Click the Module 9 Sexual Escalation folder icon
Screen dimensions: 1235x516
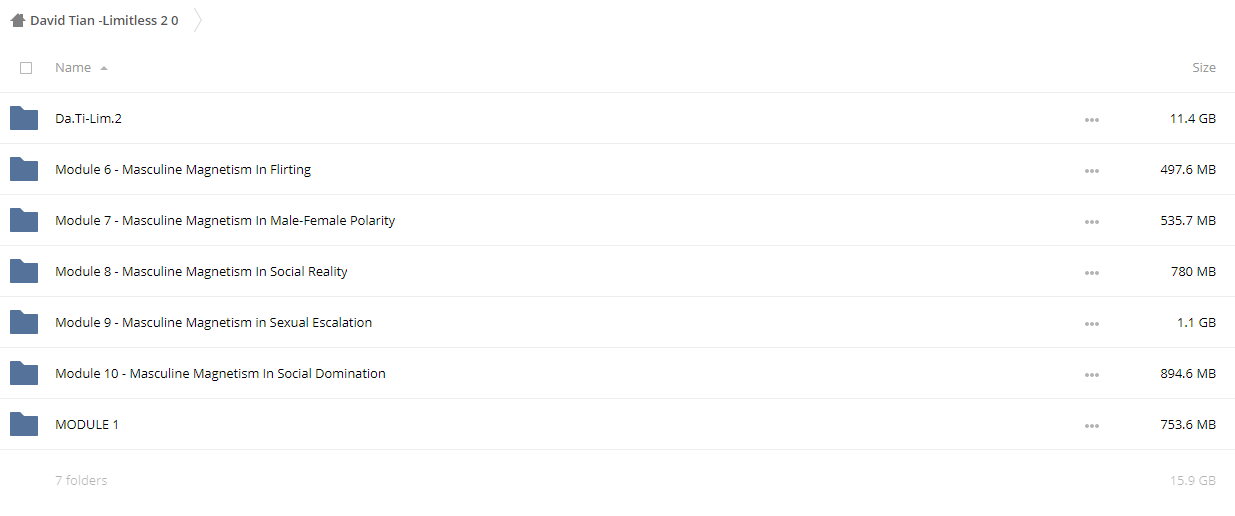pos(24,322)
